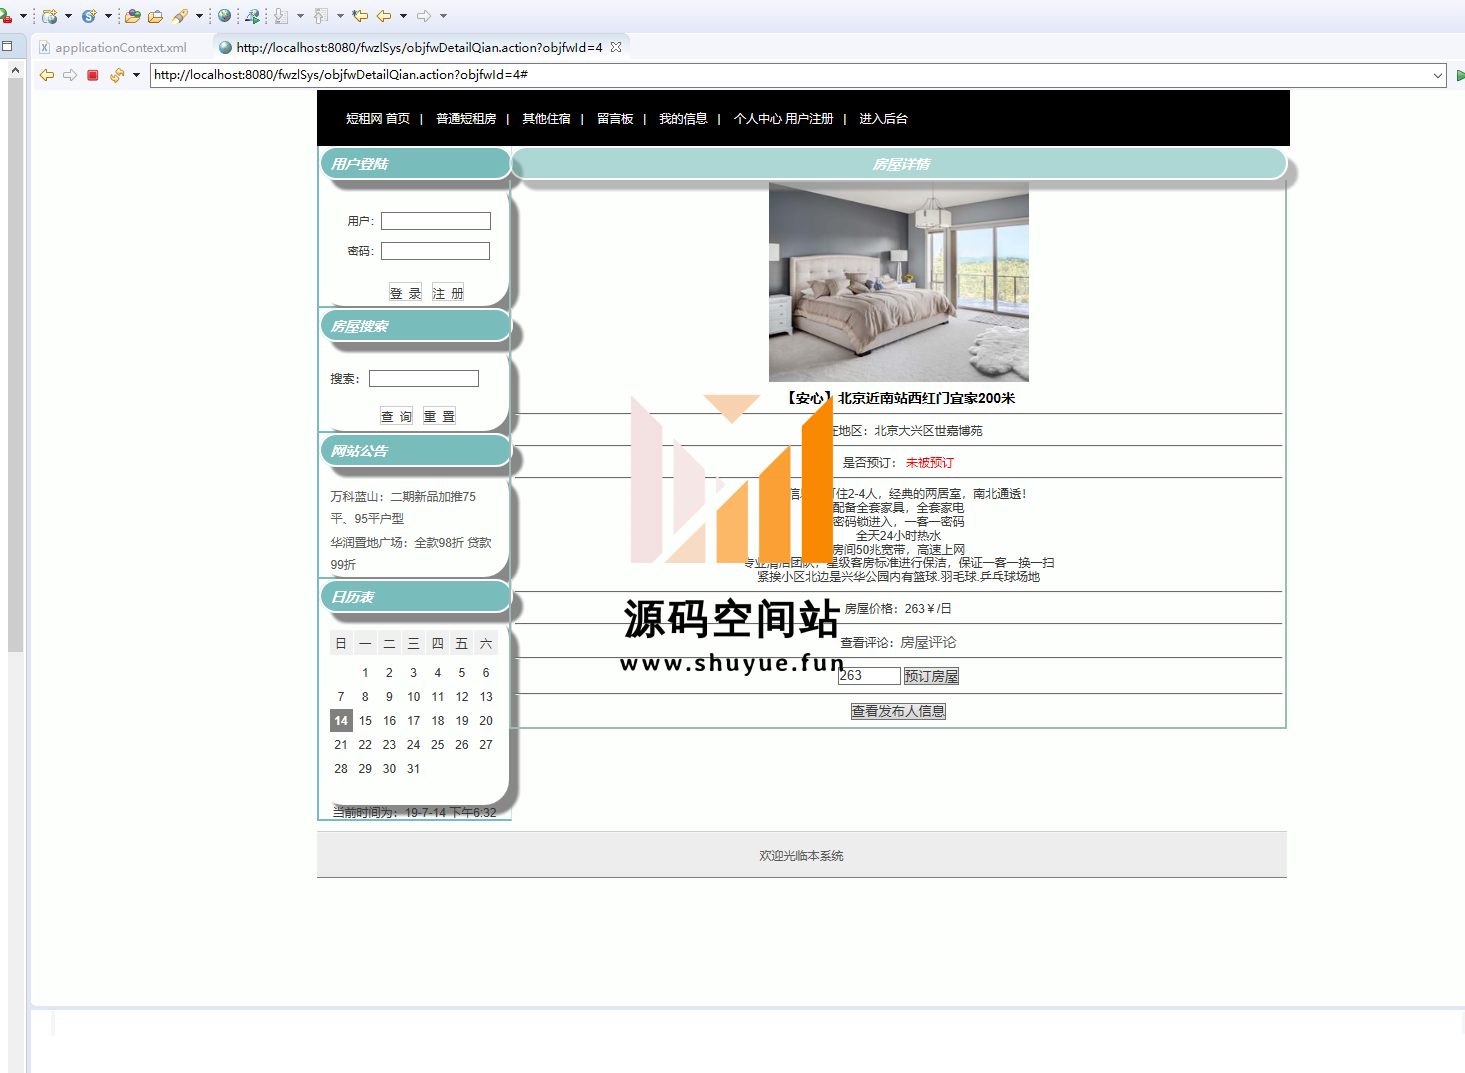Click the 搜索 house search input field
1465x1073 pixels.
[424, 378]
